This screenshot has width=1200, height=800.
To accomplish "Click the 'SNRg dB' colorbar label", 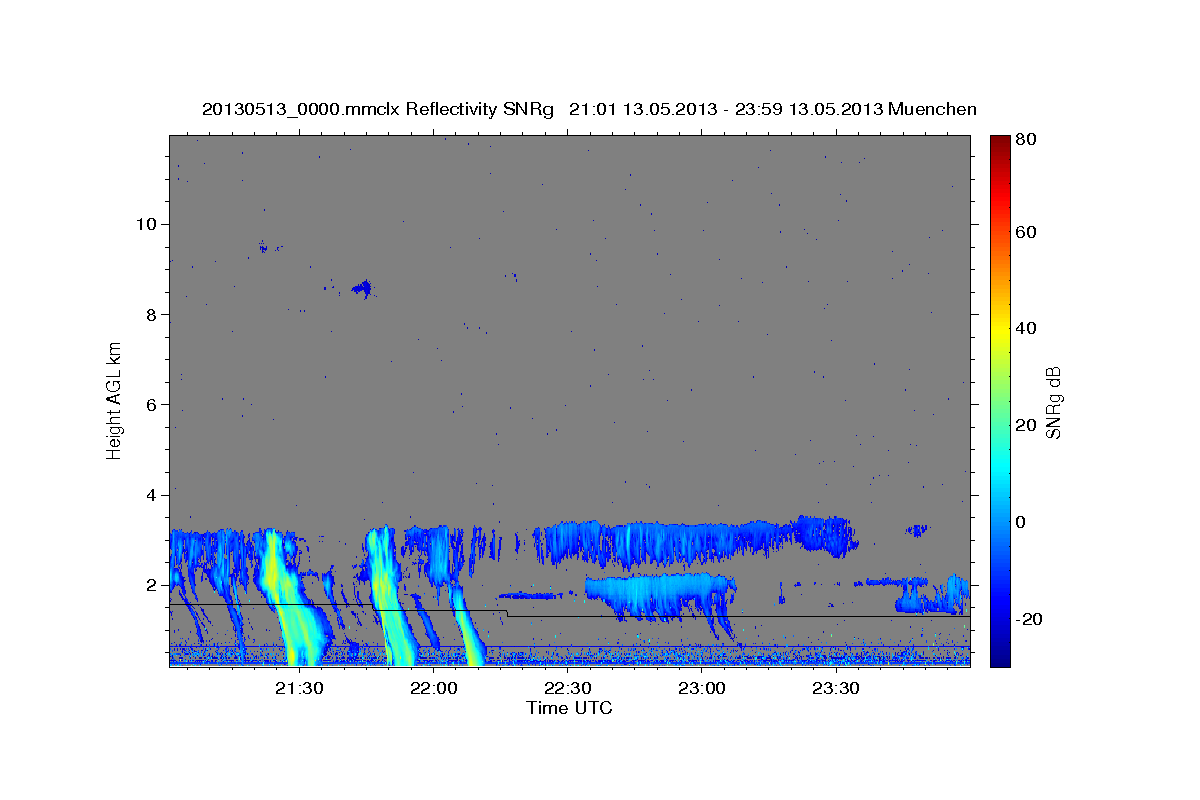I will 1054,402.
